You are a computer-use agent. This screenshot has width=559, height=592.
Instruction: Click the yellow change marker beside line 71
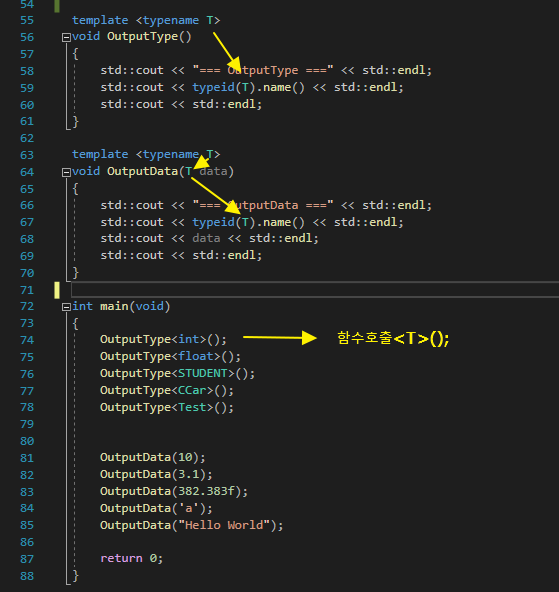pos(57,290)
